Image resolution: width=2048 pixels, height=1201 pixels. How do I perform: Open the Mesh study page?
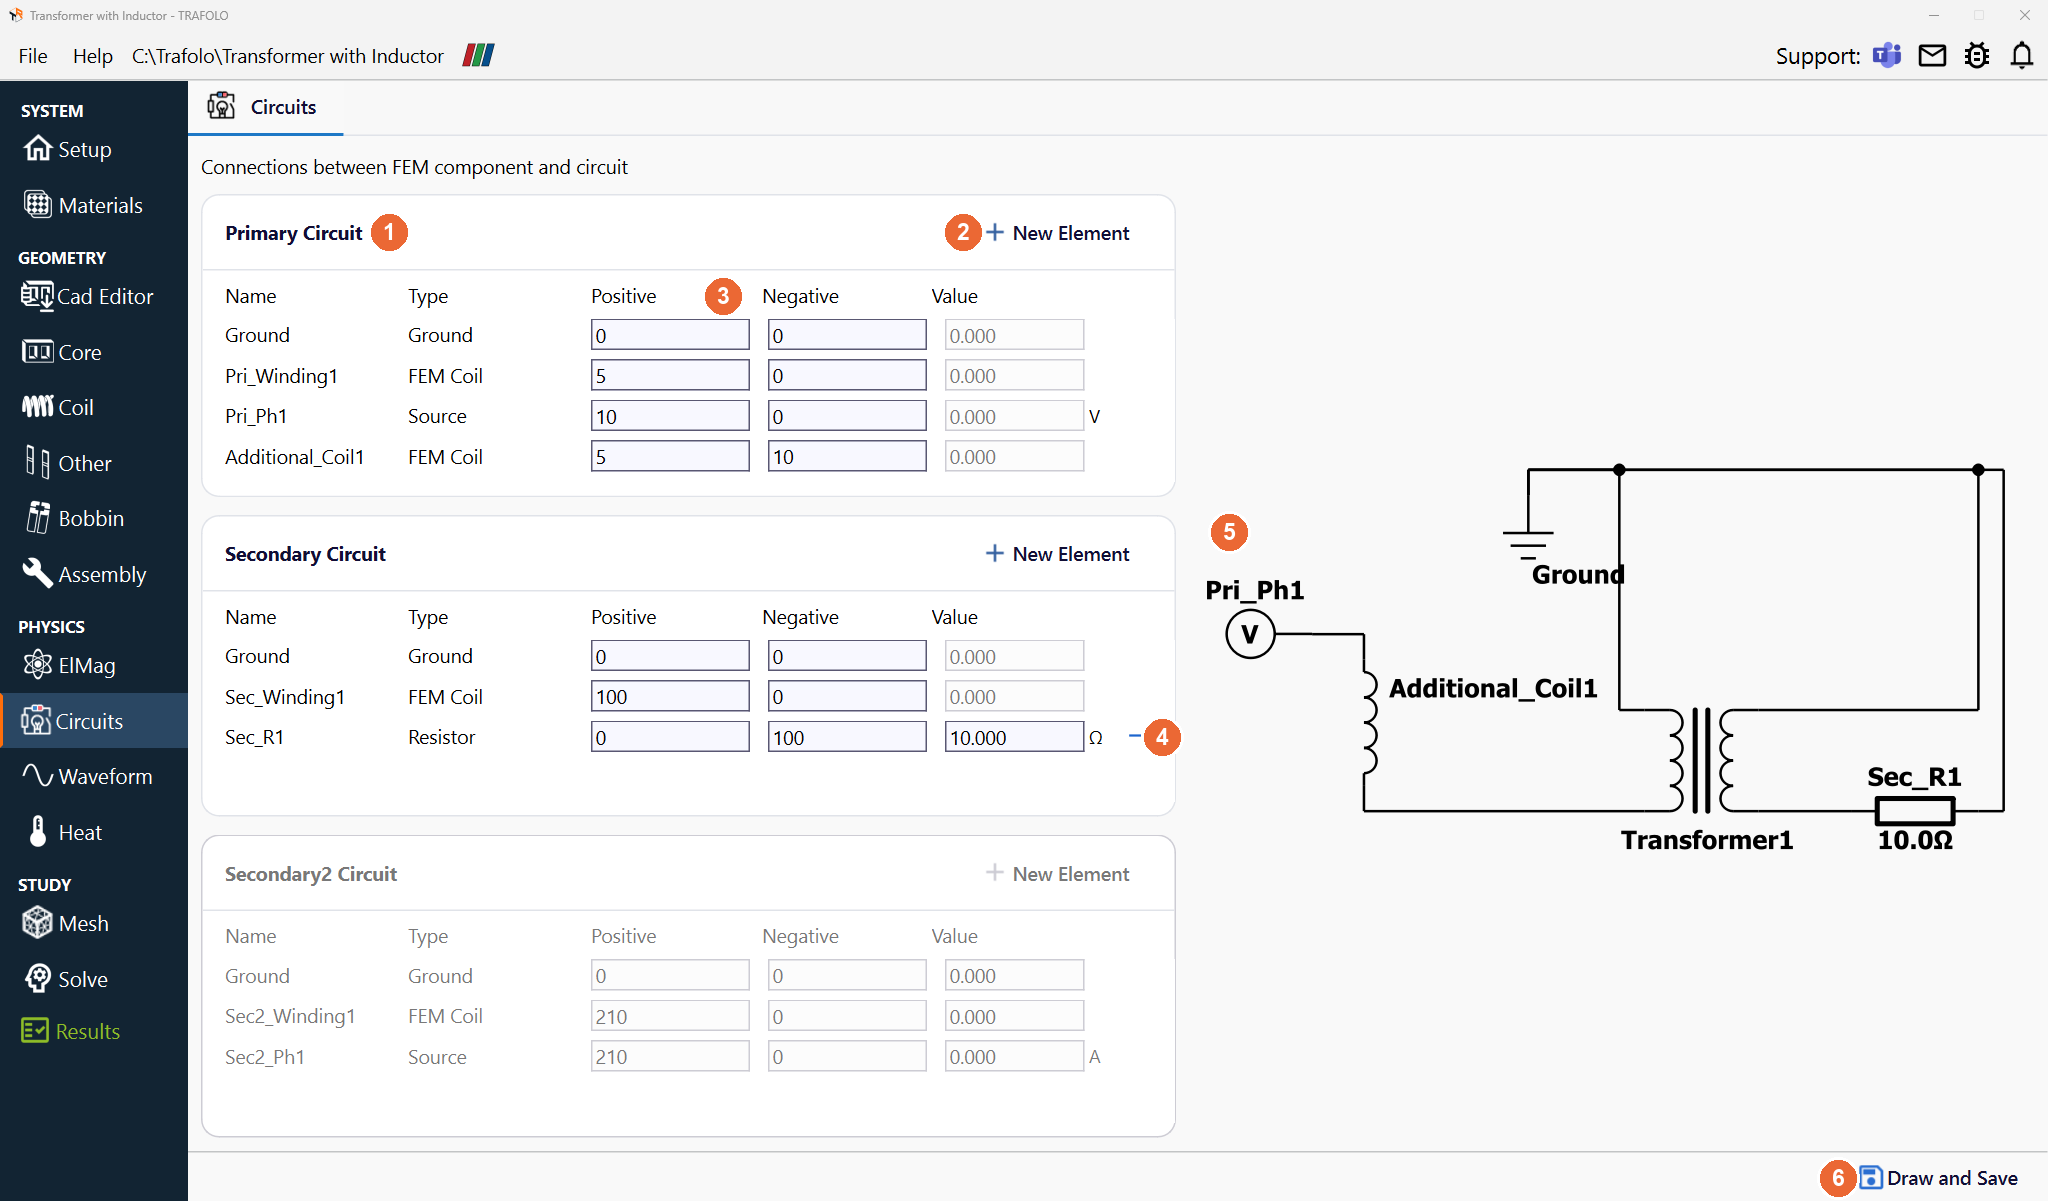coord(66,923)
